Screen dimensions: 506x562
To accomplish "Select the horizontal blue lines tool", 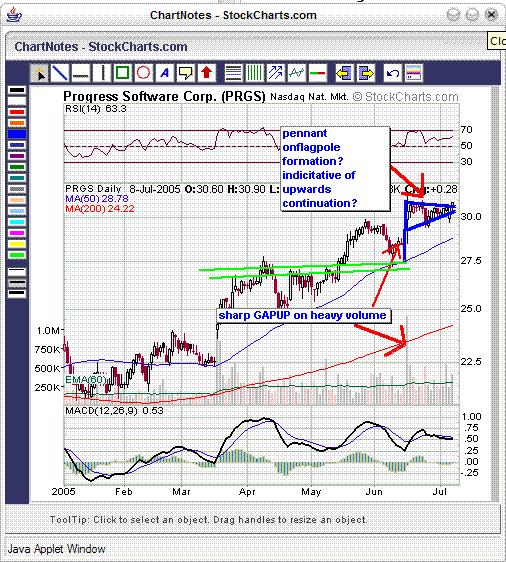I will point(233,73).
